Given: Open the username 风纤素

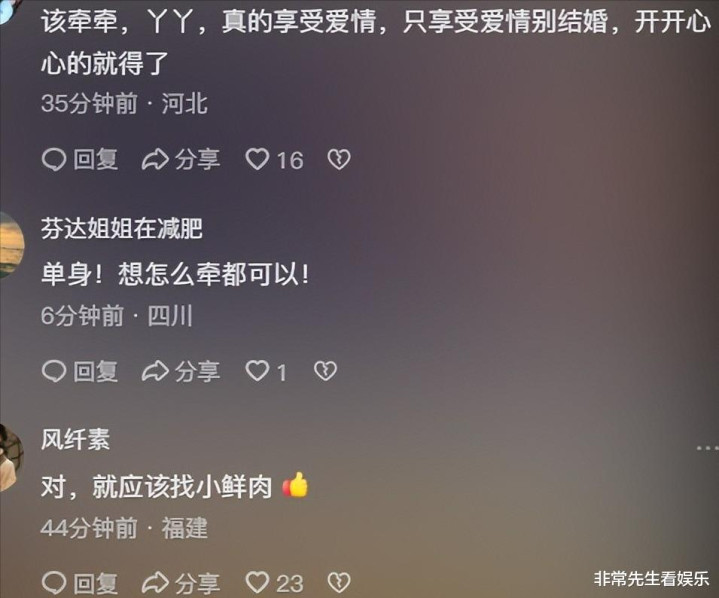Looking at the screenshot, I should (76, 439).
